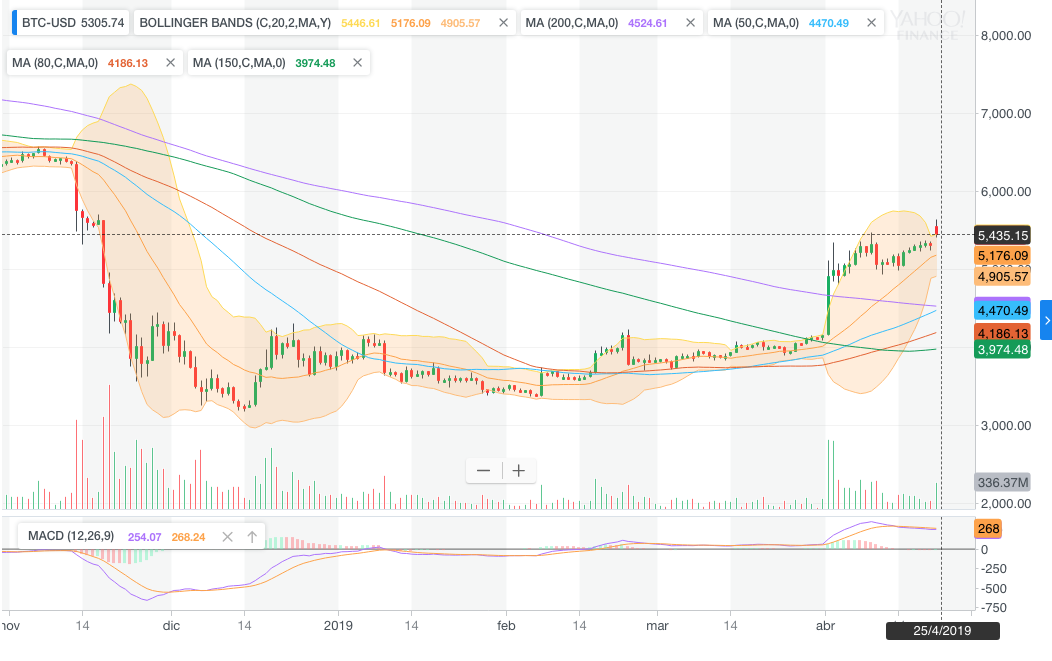The width and height of the screenshot is (1052, 661).
Task: Click the 2019 label on time axis
Action: [x=338, y=625]
